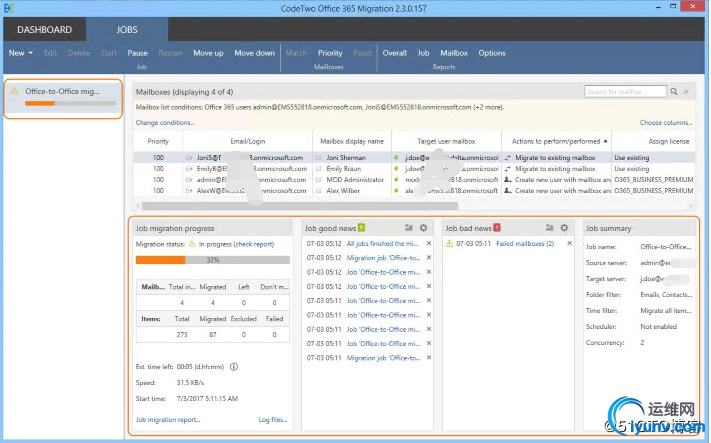Toggle sort on Actions to perform/performed column
Viewport: 711px width, 443px height.
(x=556, y=141)
